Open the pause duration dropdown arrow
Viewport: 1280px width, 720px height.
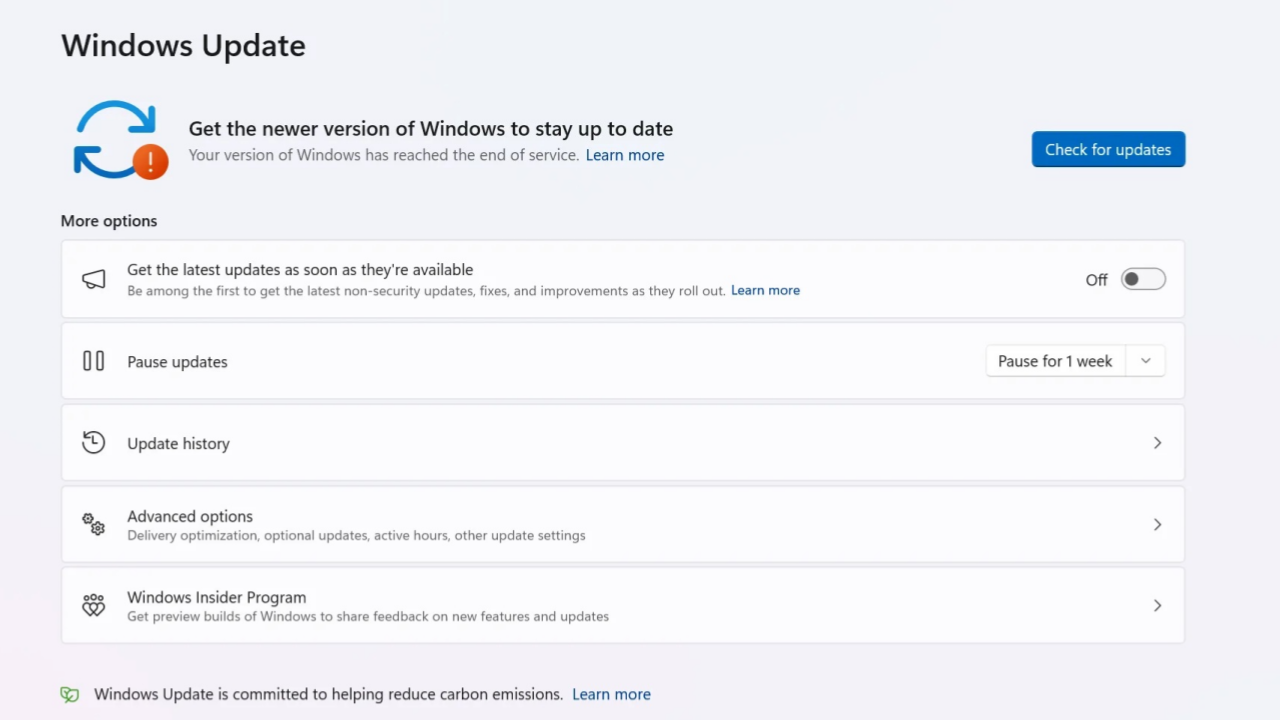[x=1146, y=361]
